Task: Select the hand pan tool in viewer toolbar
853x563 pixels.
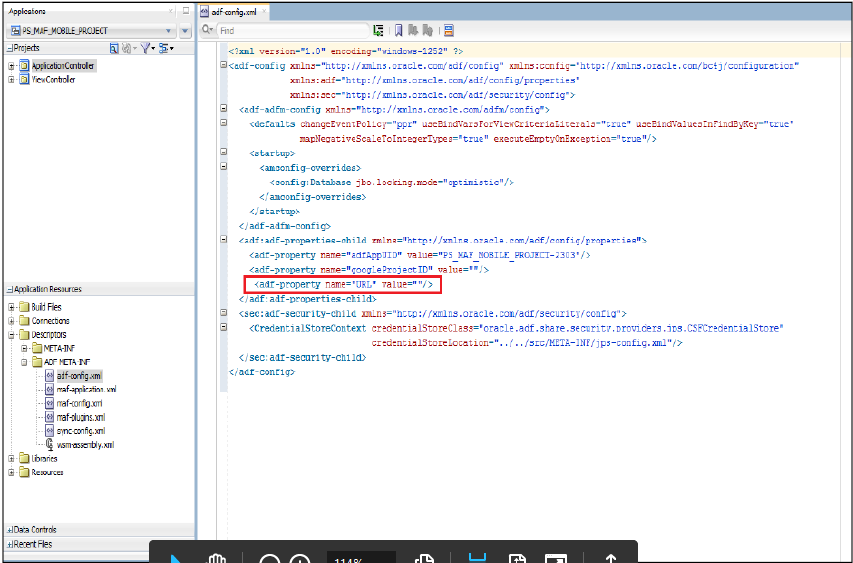Action: coord(217,558)
